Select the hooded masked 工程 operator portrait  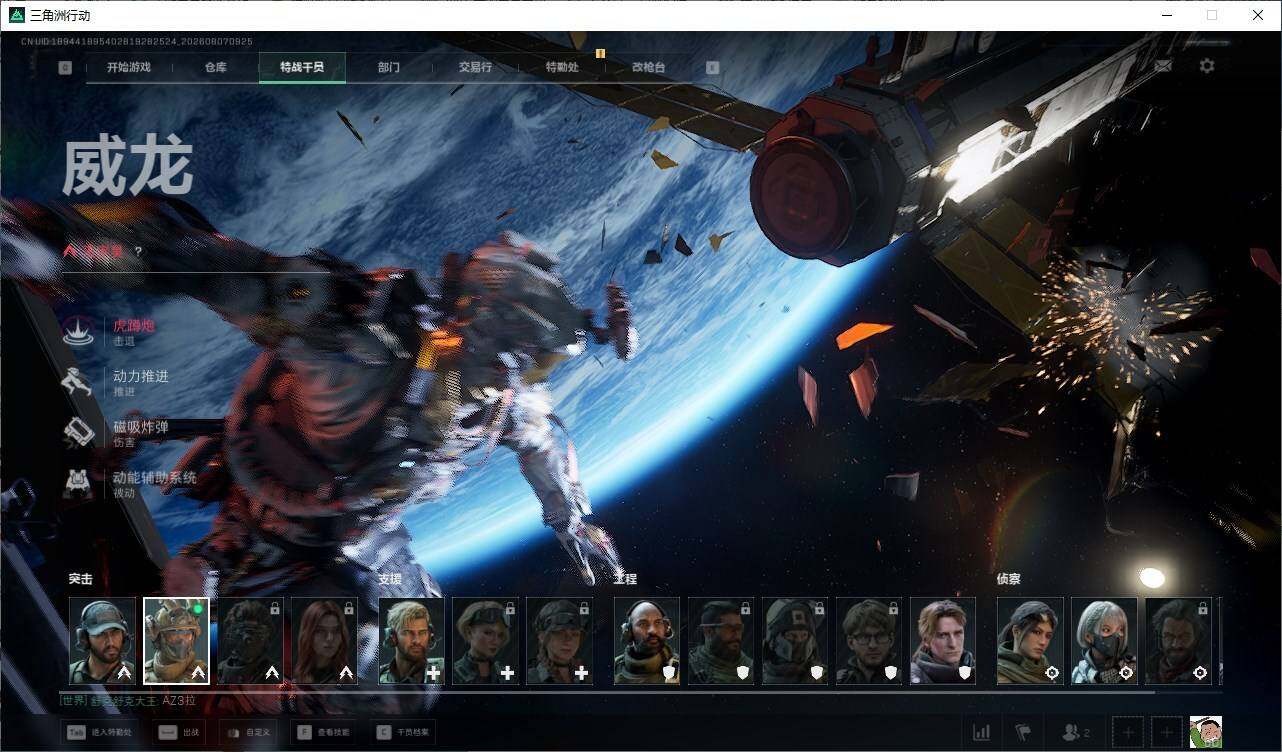[x=795, y=641]
